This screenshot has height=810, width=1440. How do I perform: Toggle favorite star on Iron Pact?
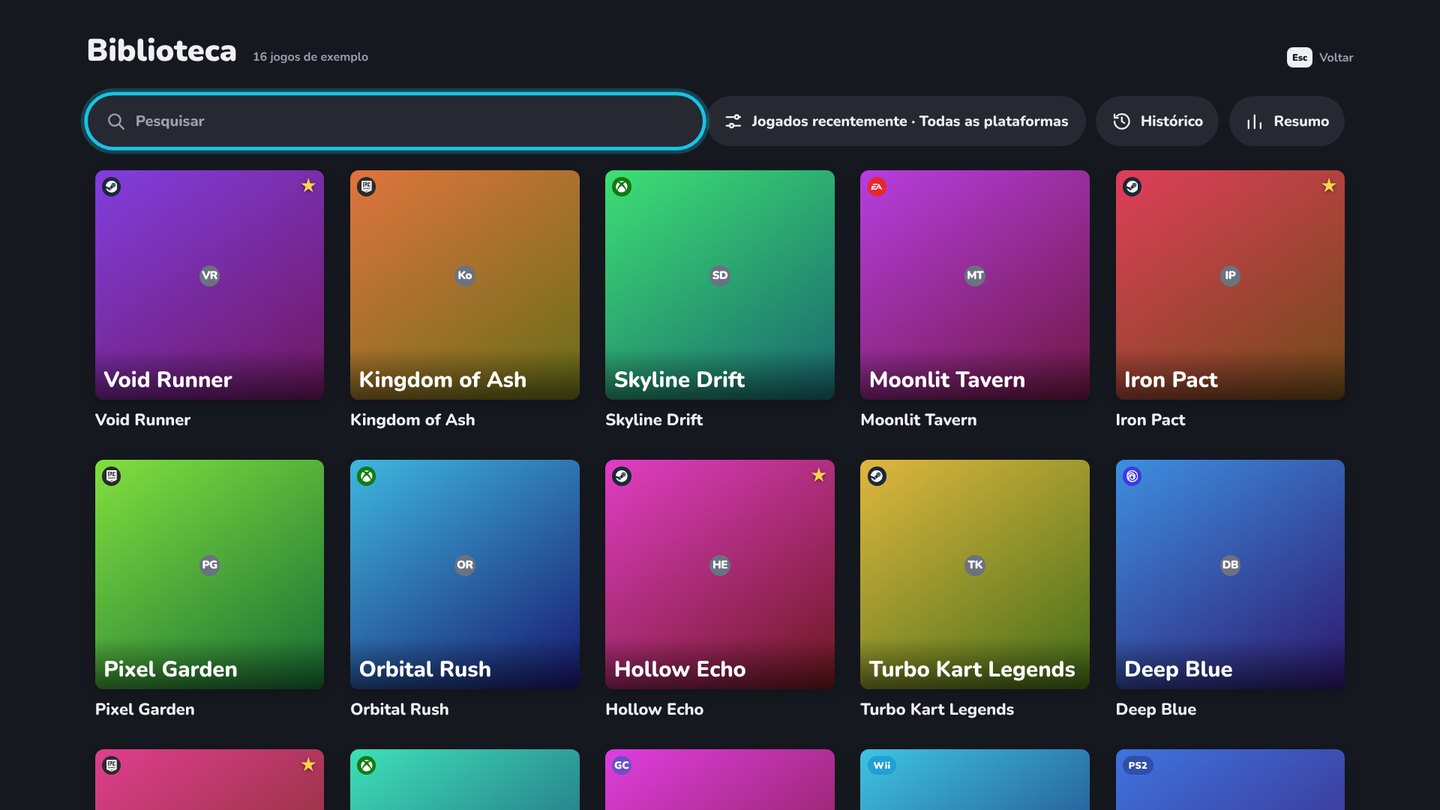coord(1328,186)
